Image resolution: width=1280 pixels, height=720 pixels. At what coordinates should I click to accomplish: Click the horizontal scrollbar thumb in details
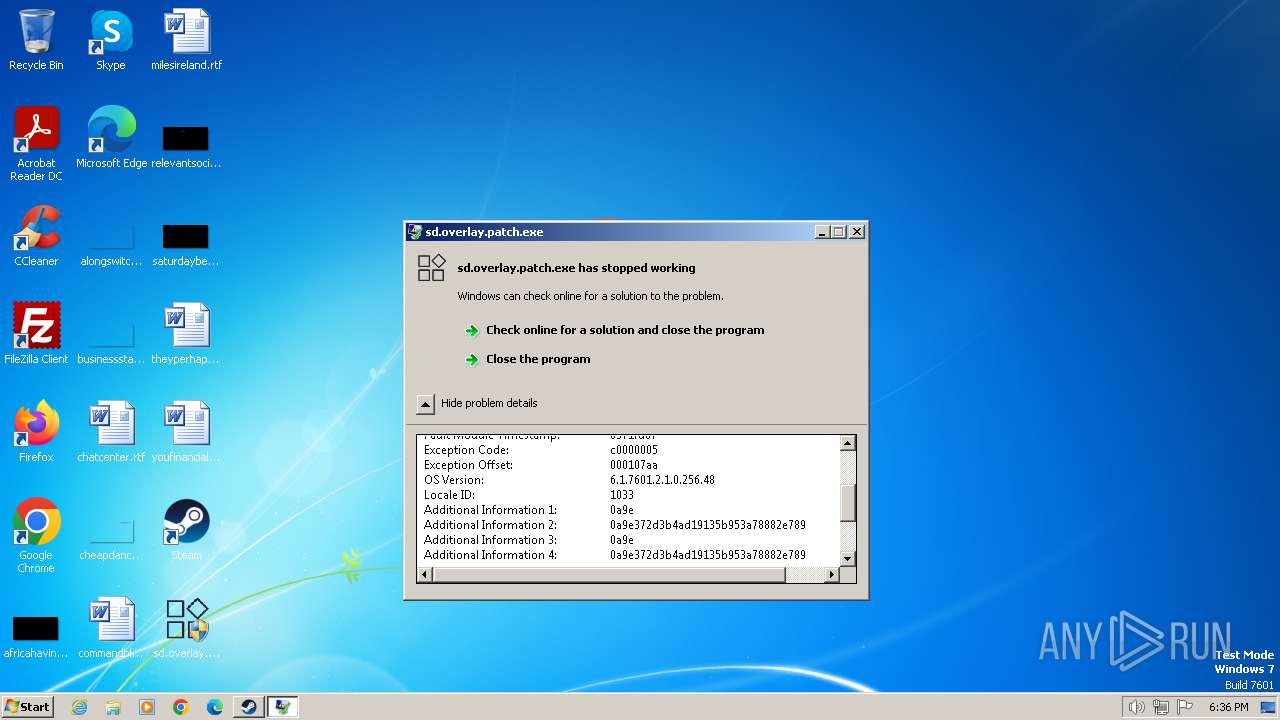point(609,574)
